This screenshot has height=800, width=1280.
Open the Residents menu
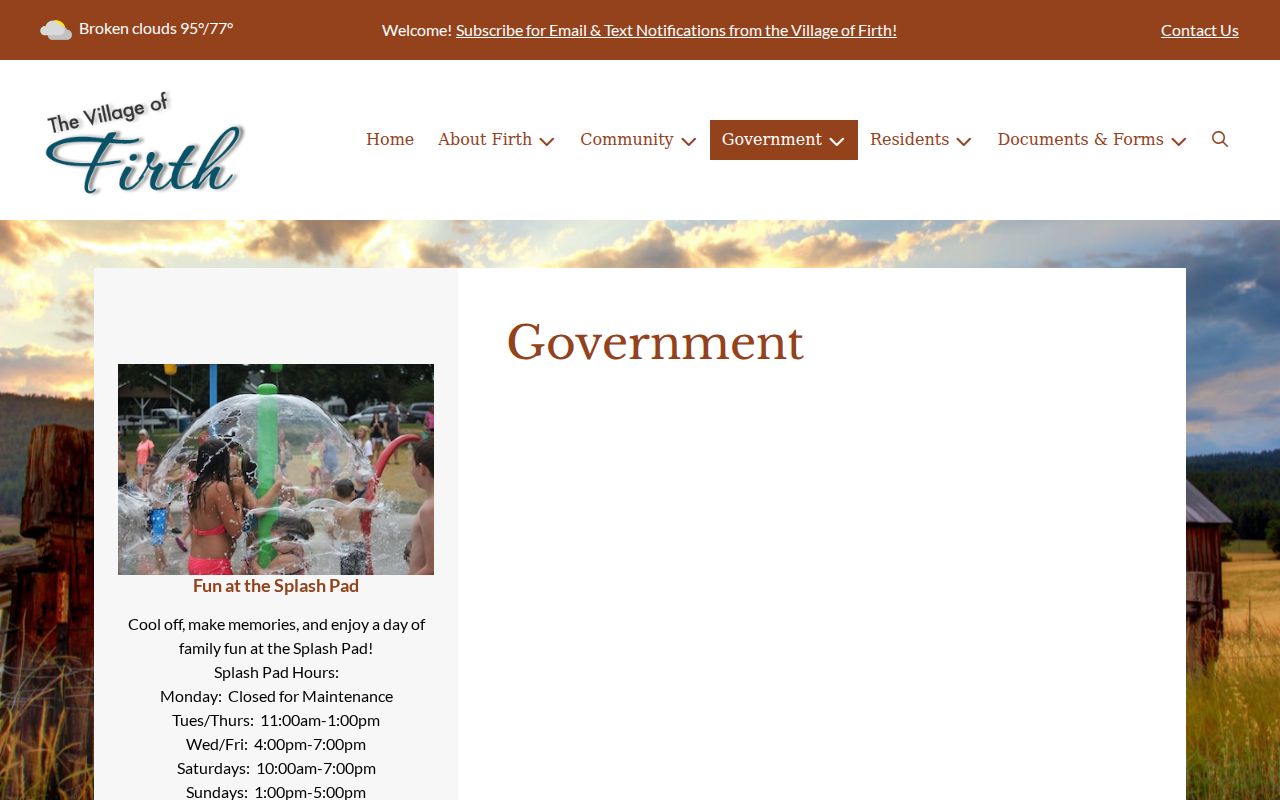click(x=909, y=139)
